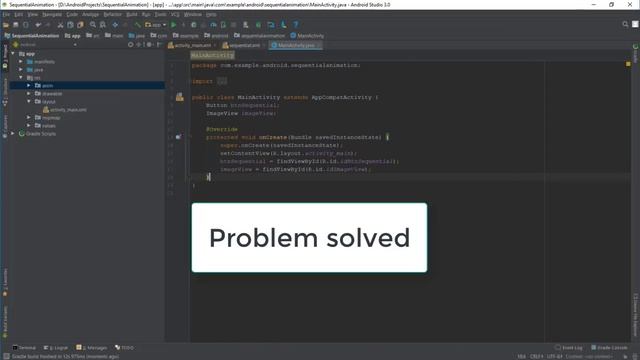The width and height of the screenshot is (640, 360).
Task: Click the override gutter icon next to onCreate
Action: pyautogui.click(x=178, y=137)
